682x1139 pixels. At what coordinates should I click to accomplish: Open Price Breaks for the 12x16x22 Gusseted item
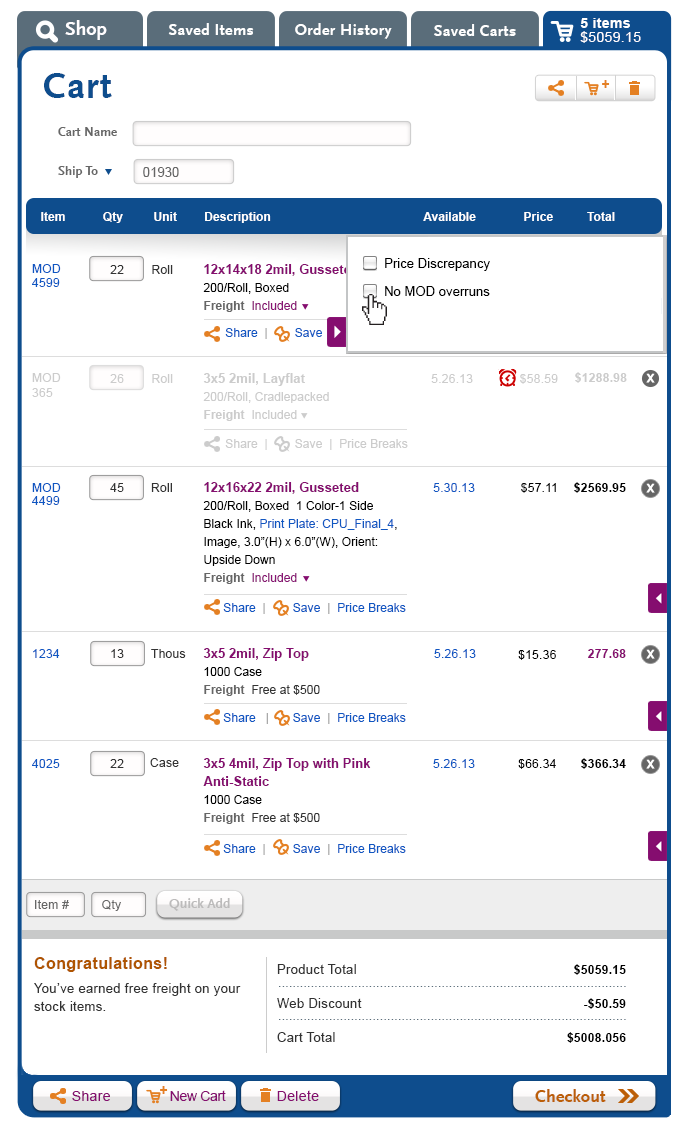click(x=371, y=608)
